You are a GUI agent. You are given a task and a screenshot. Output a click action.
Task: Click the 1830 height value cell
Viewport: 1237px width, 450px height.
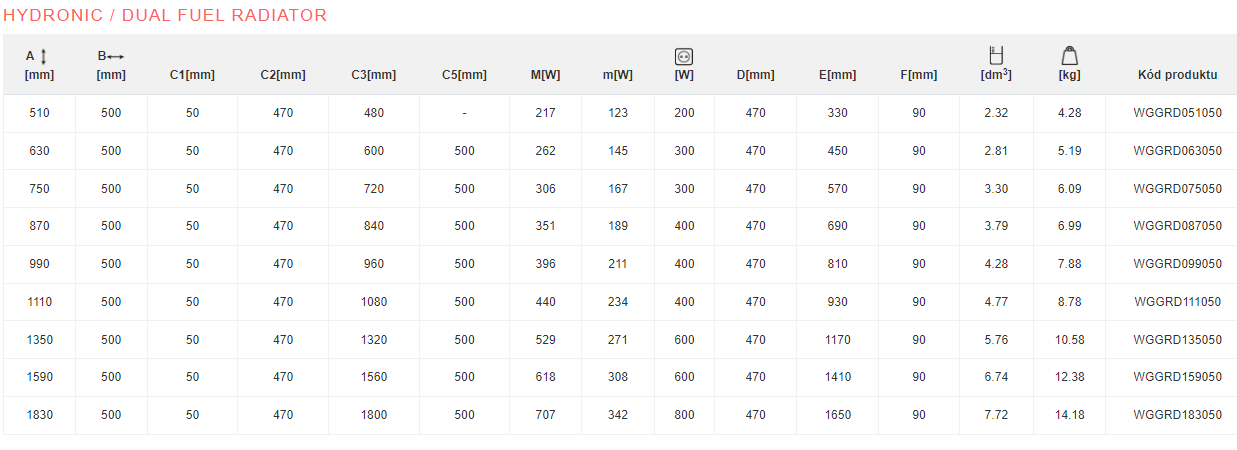pos(39,415)
